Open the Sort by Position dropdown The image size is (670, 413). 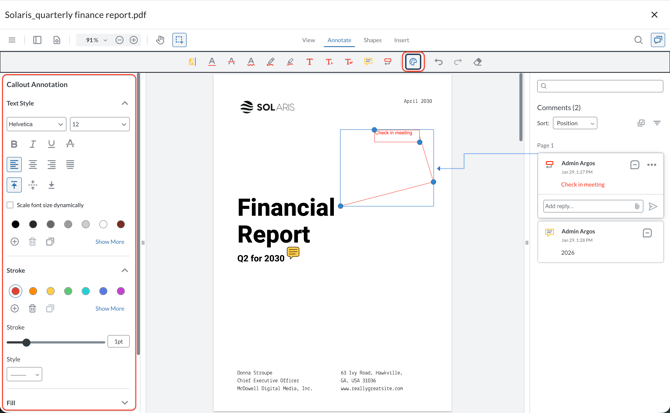click(x=574, y=123)
